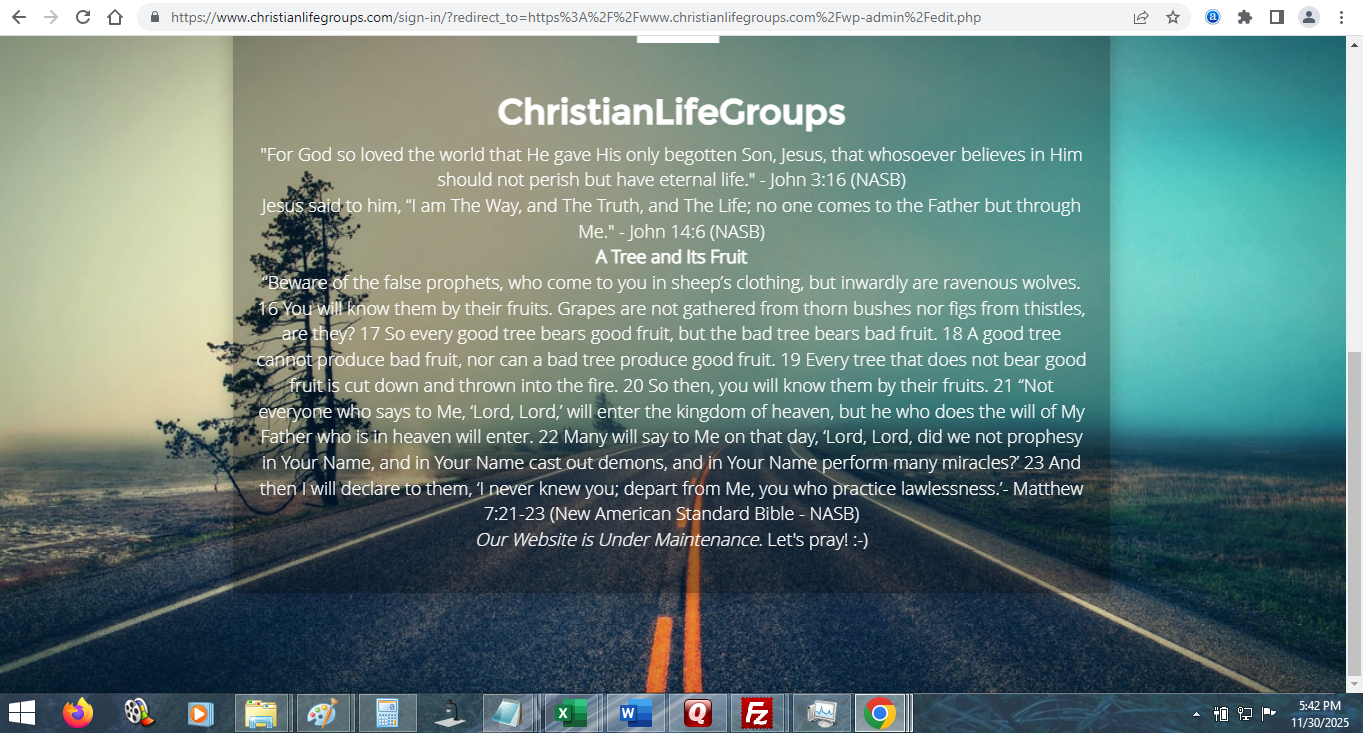
Task: Open the Windows Start menu
Action: pyautogui.click(x=21, y=713)
